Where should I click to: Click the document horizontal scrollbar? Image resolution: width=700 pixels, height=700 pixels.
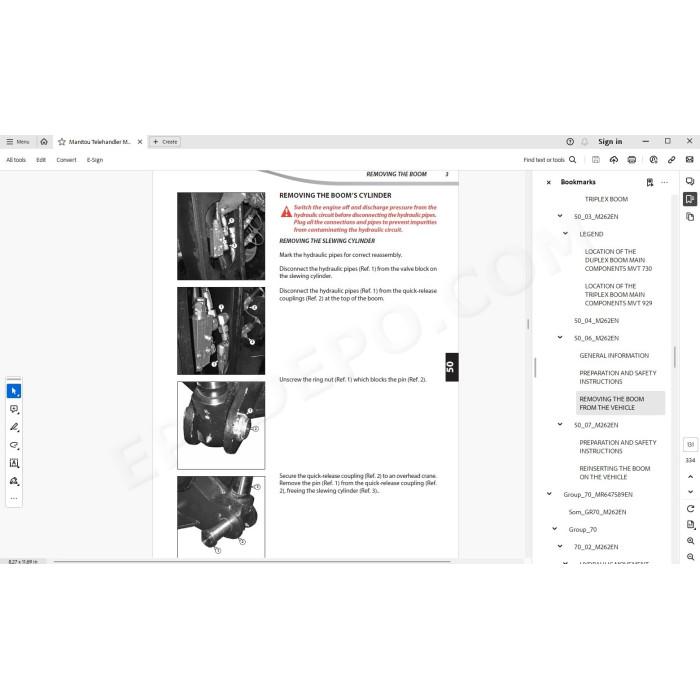coord(252,561)
